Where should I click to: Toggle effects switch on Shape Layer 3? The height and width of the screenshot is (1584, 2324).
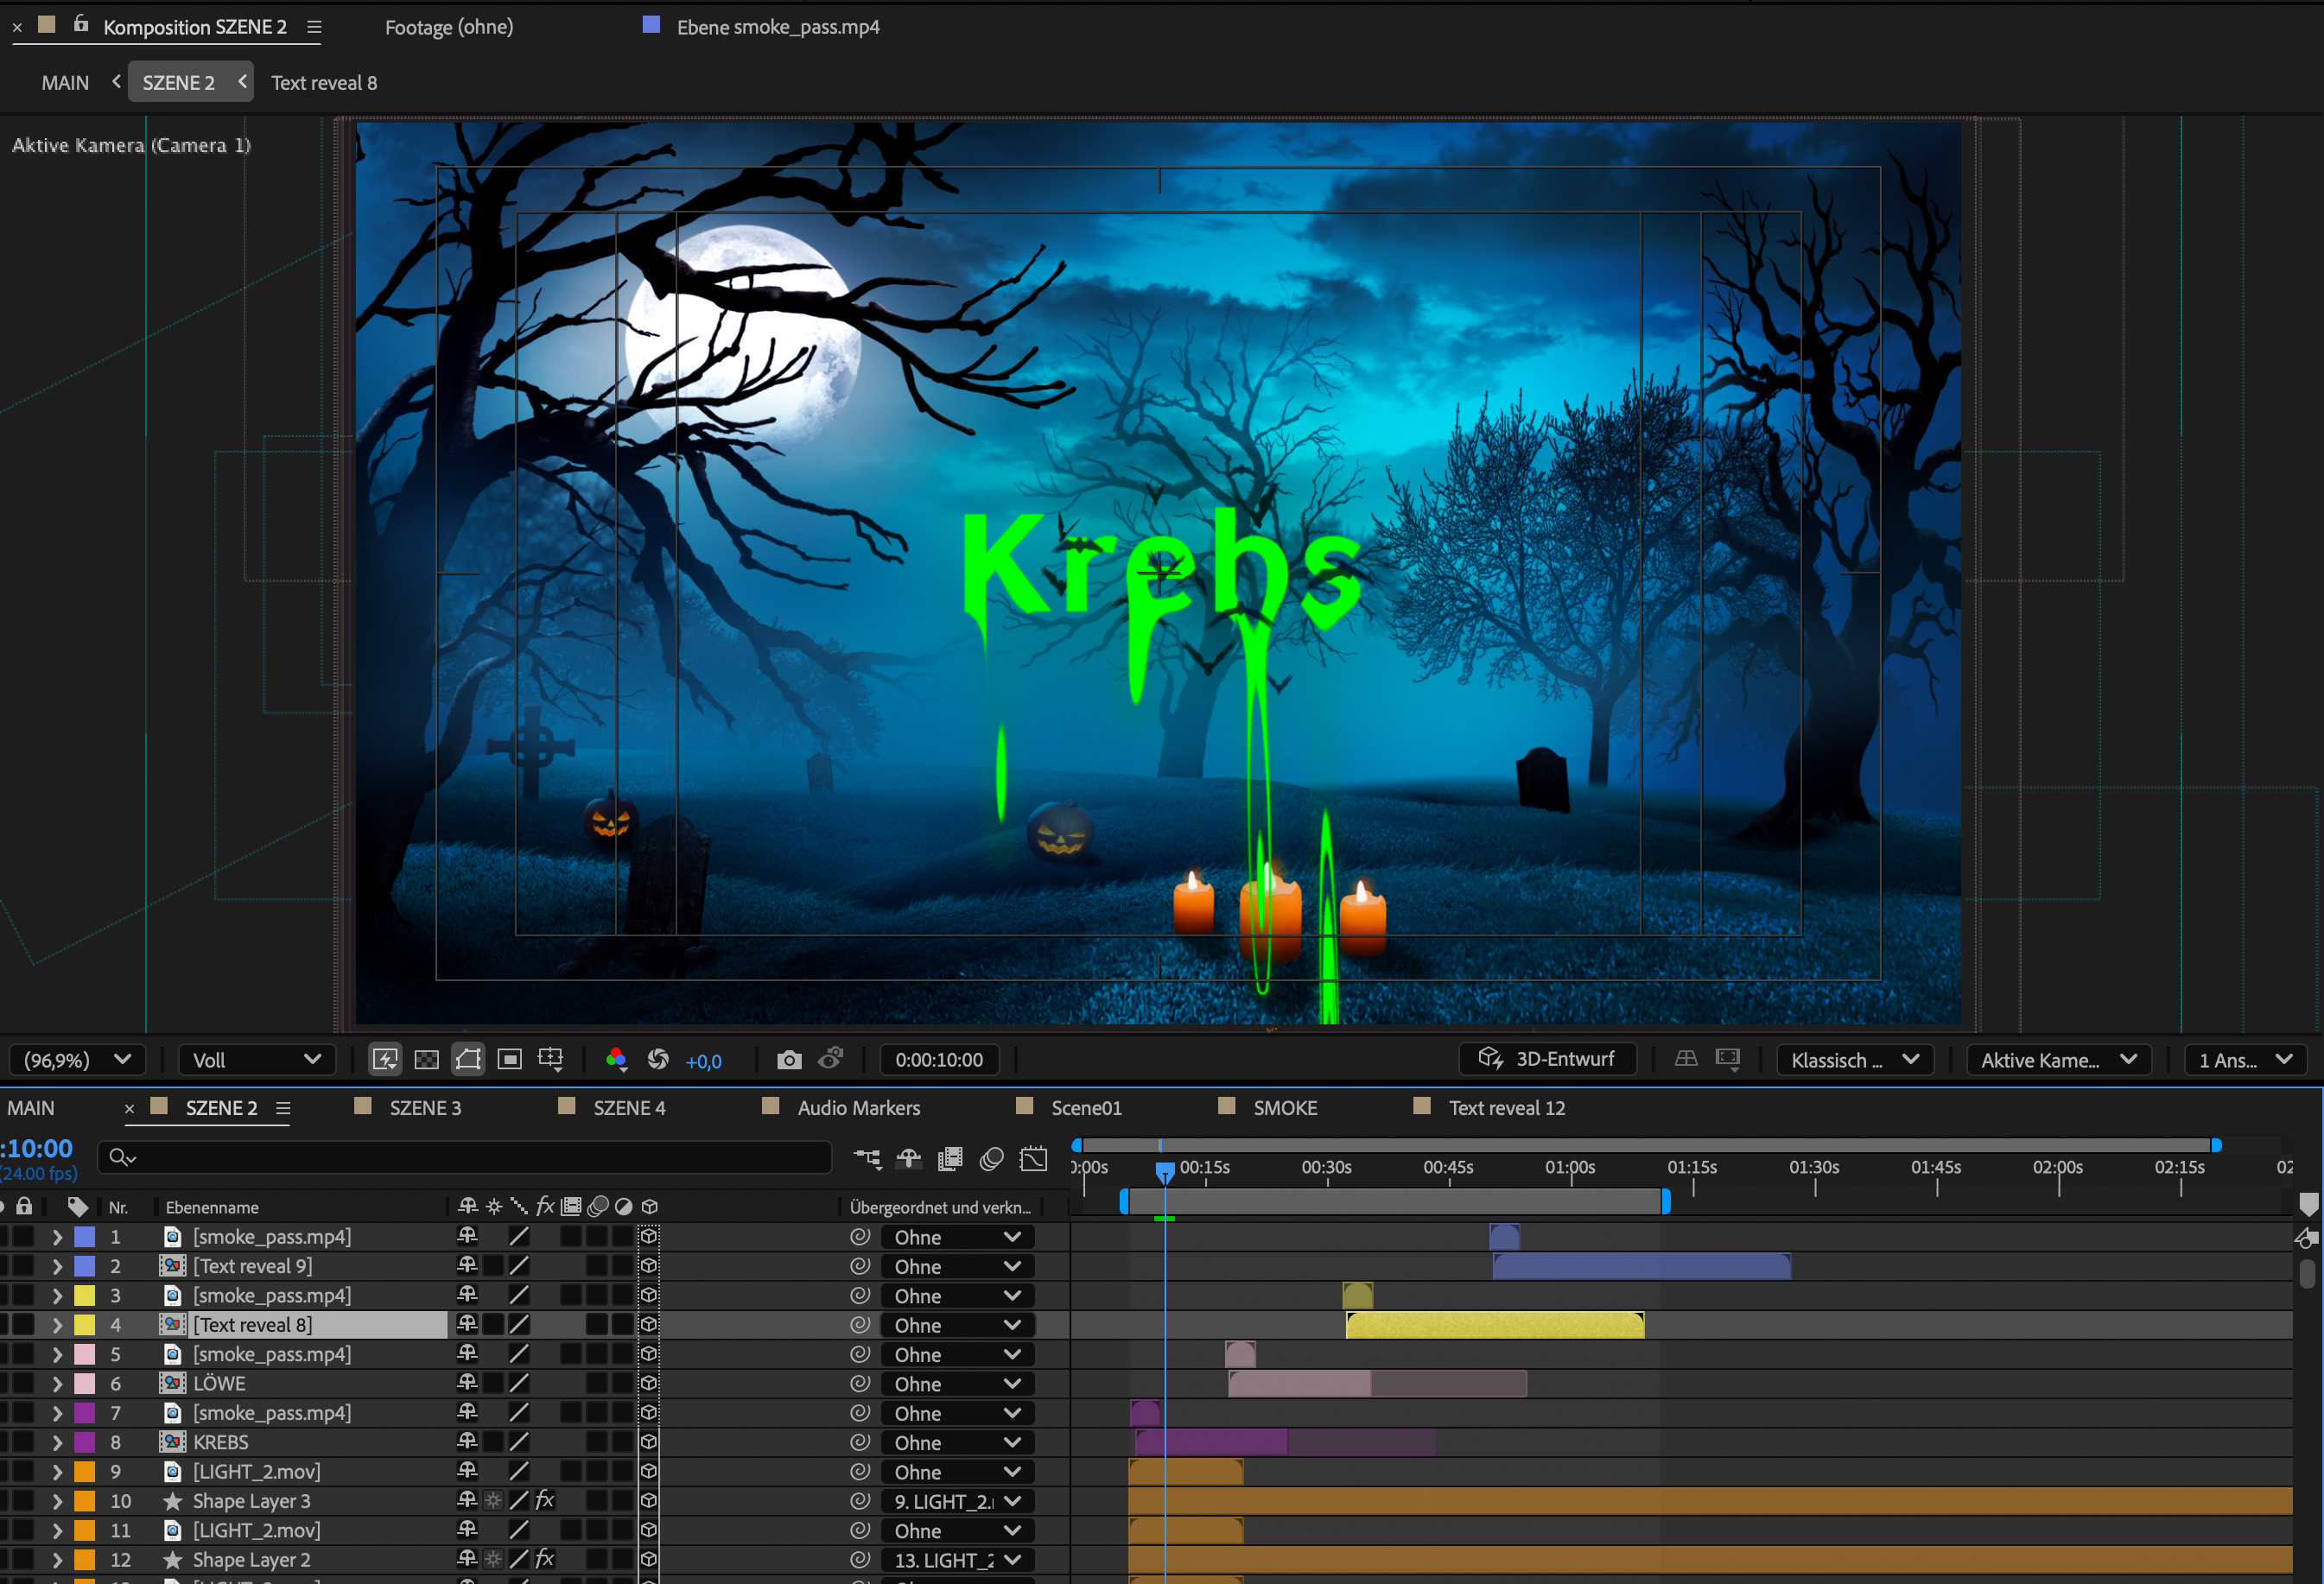[544, 1501]
